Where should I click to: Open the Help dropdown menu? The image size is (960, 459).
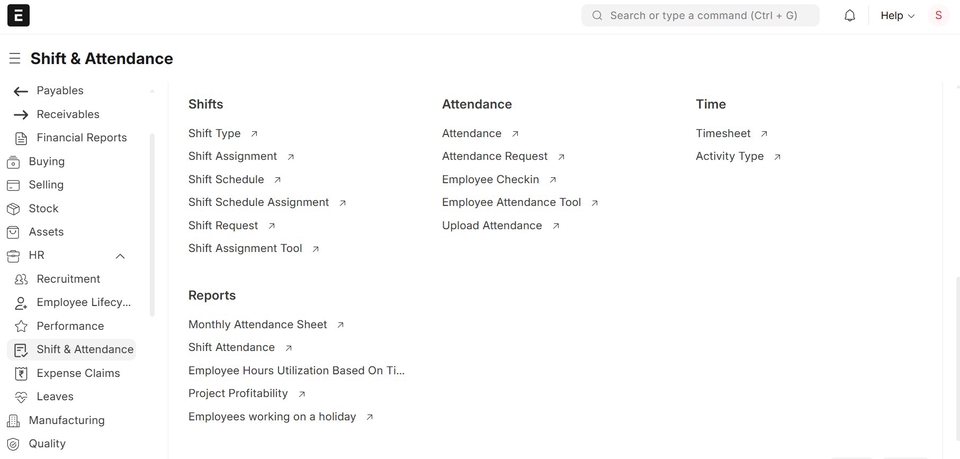897,16
